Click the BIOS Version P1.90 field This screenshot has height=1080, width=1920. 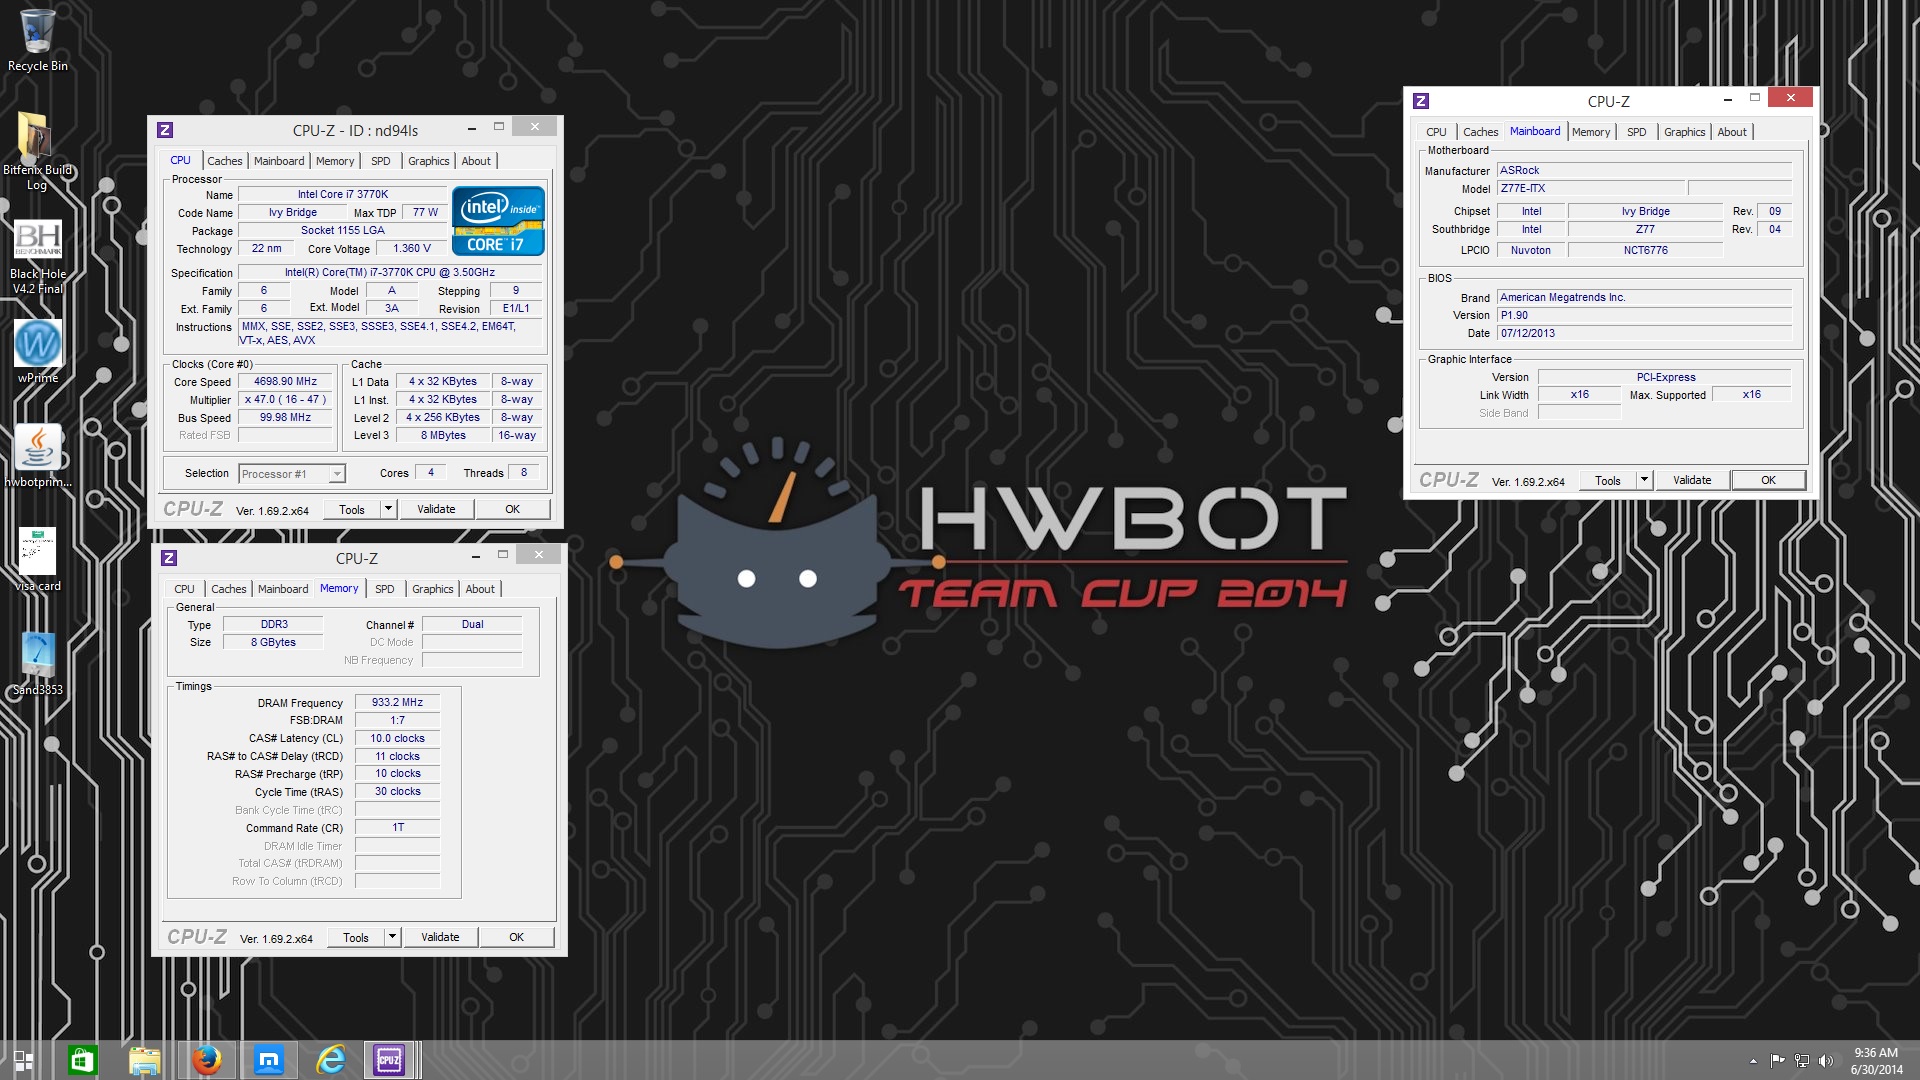(1644, 315)
